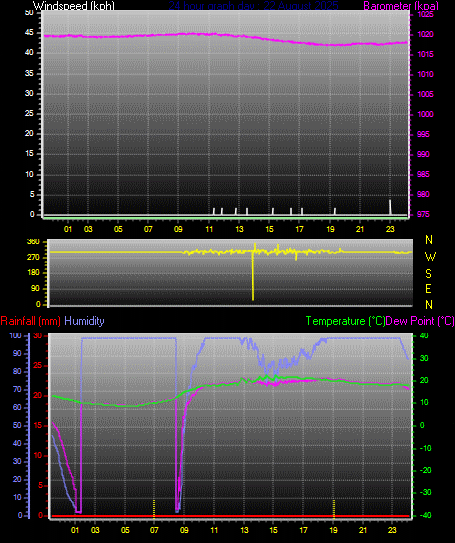The image size is (455, 543).
Task: Click the compass letter S
Action: (429, 274)
